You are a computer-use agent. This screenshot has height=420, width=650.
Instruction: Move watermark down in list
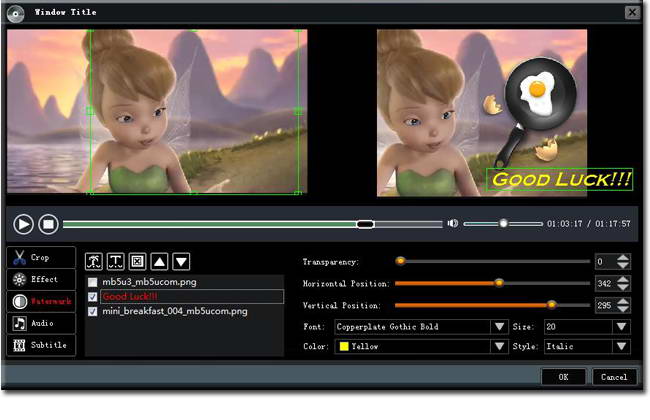click(182, 262)
